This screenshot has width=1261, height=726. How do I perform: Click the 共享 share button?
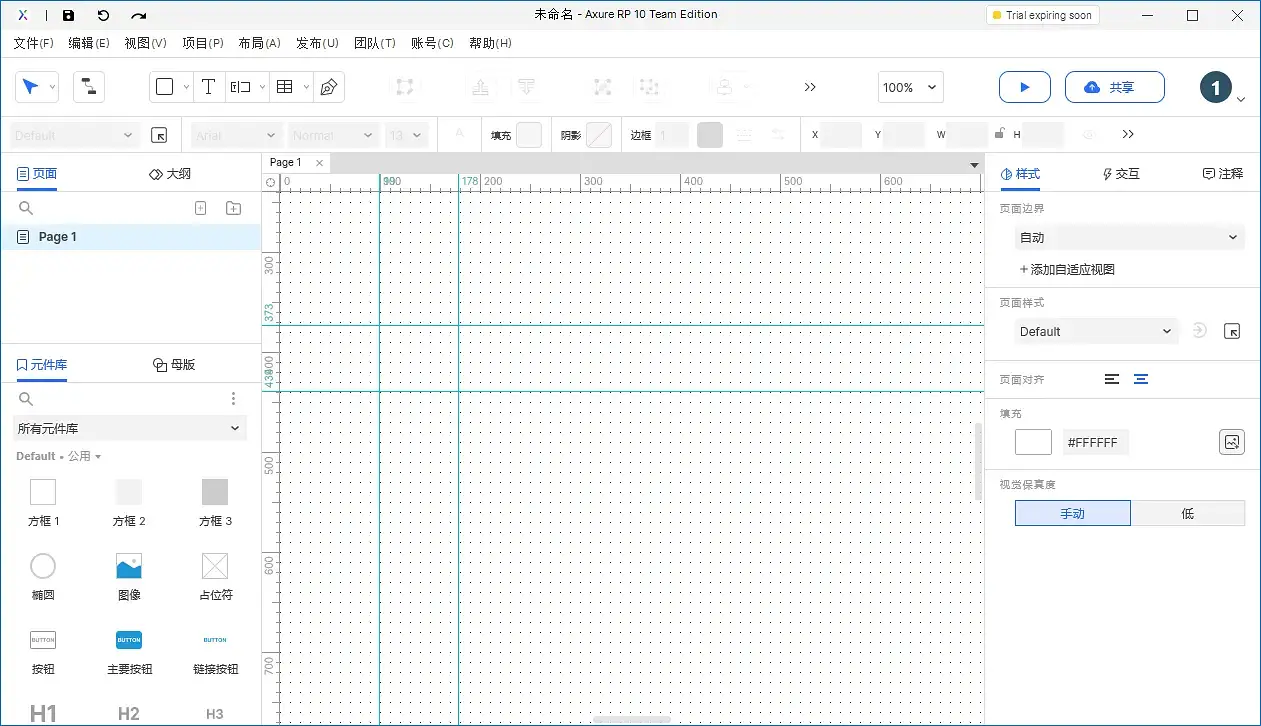(x=1114, y=87)
